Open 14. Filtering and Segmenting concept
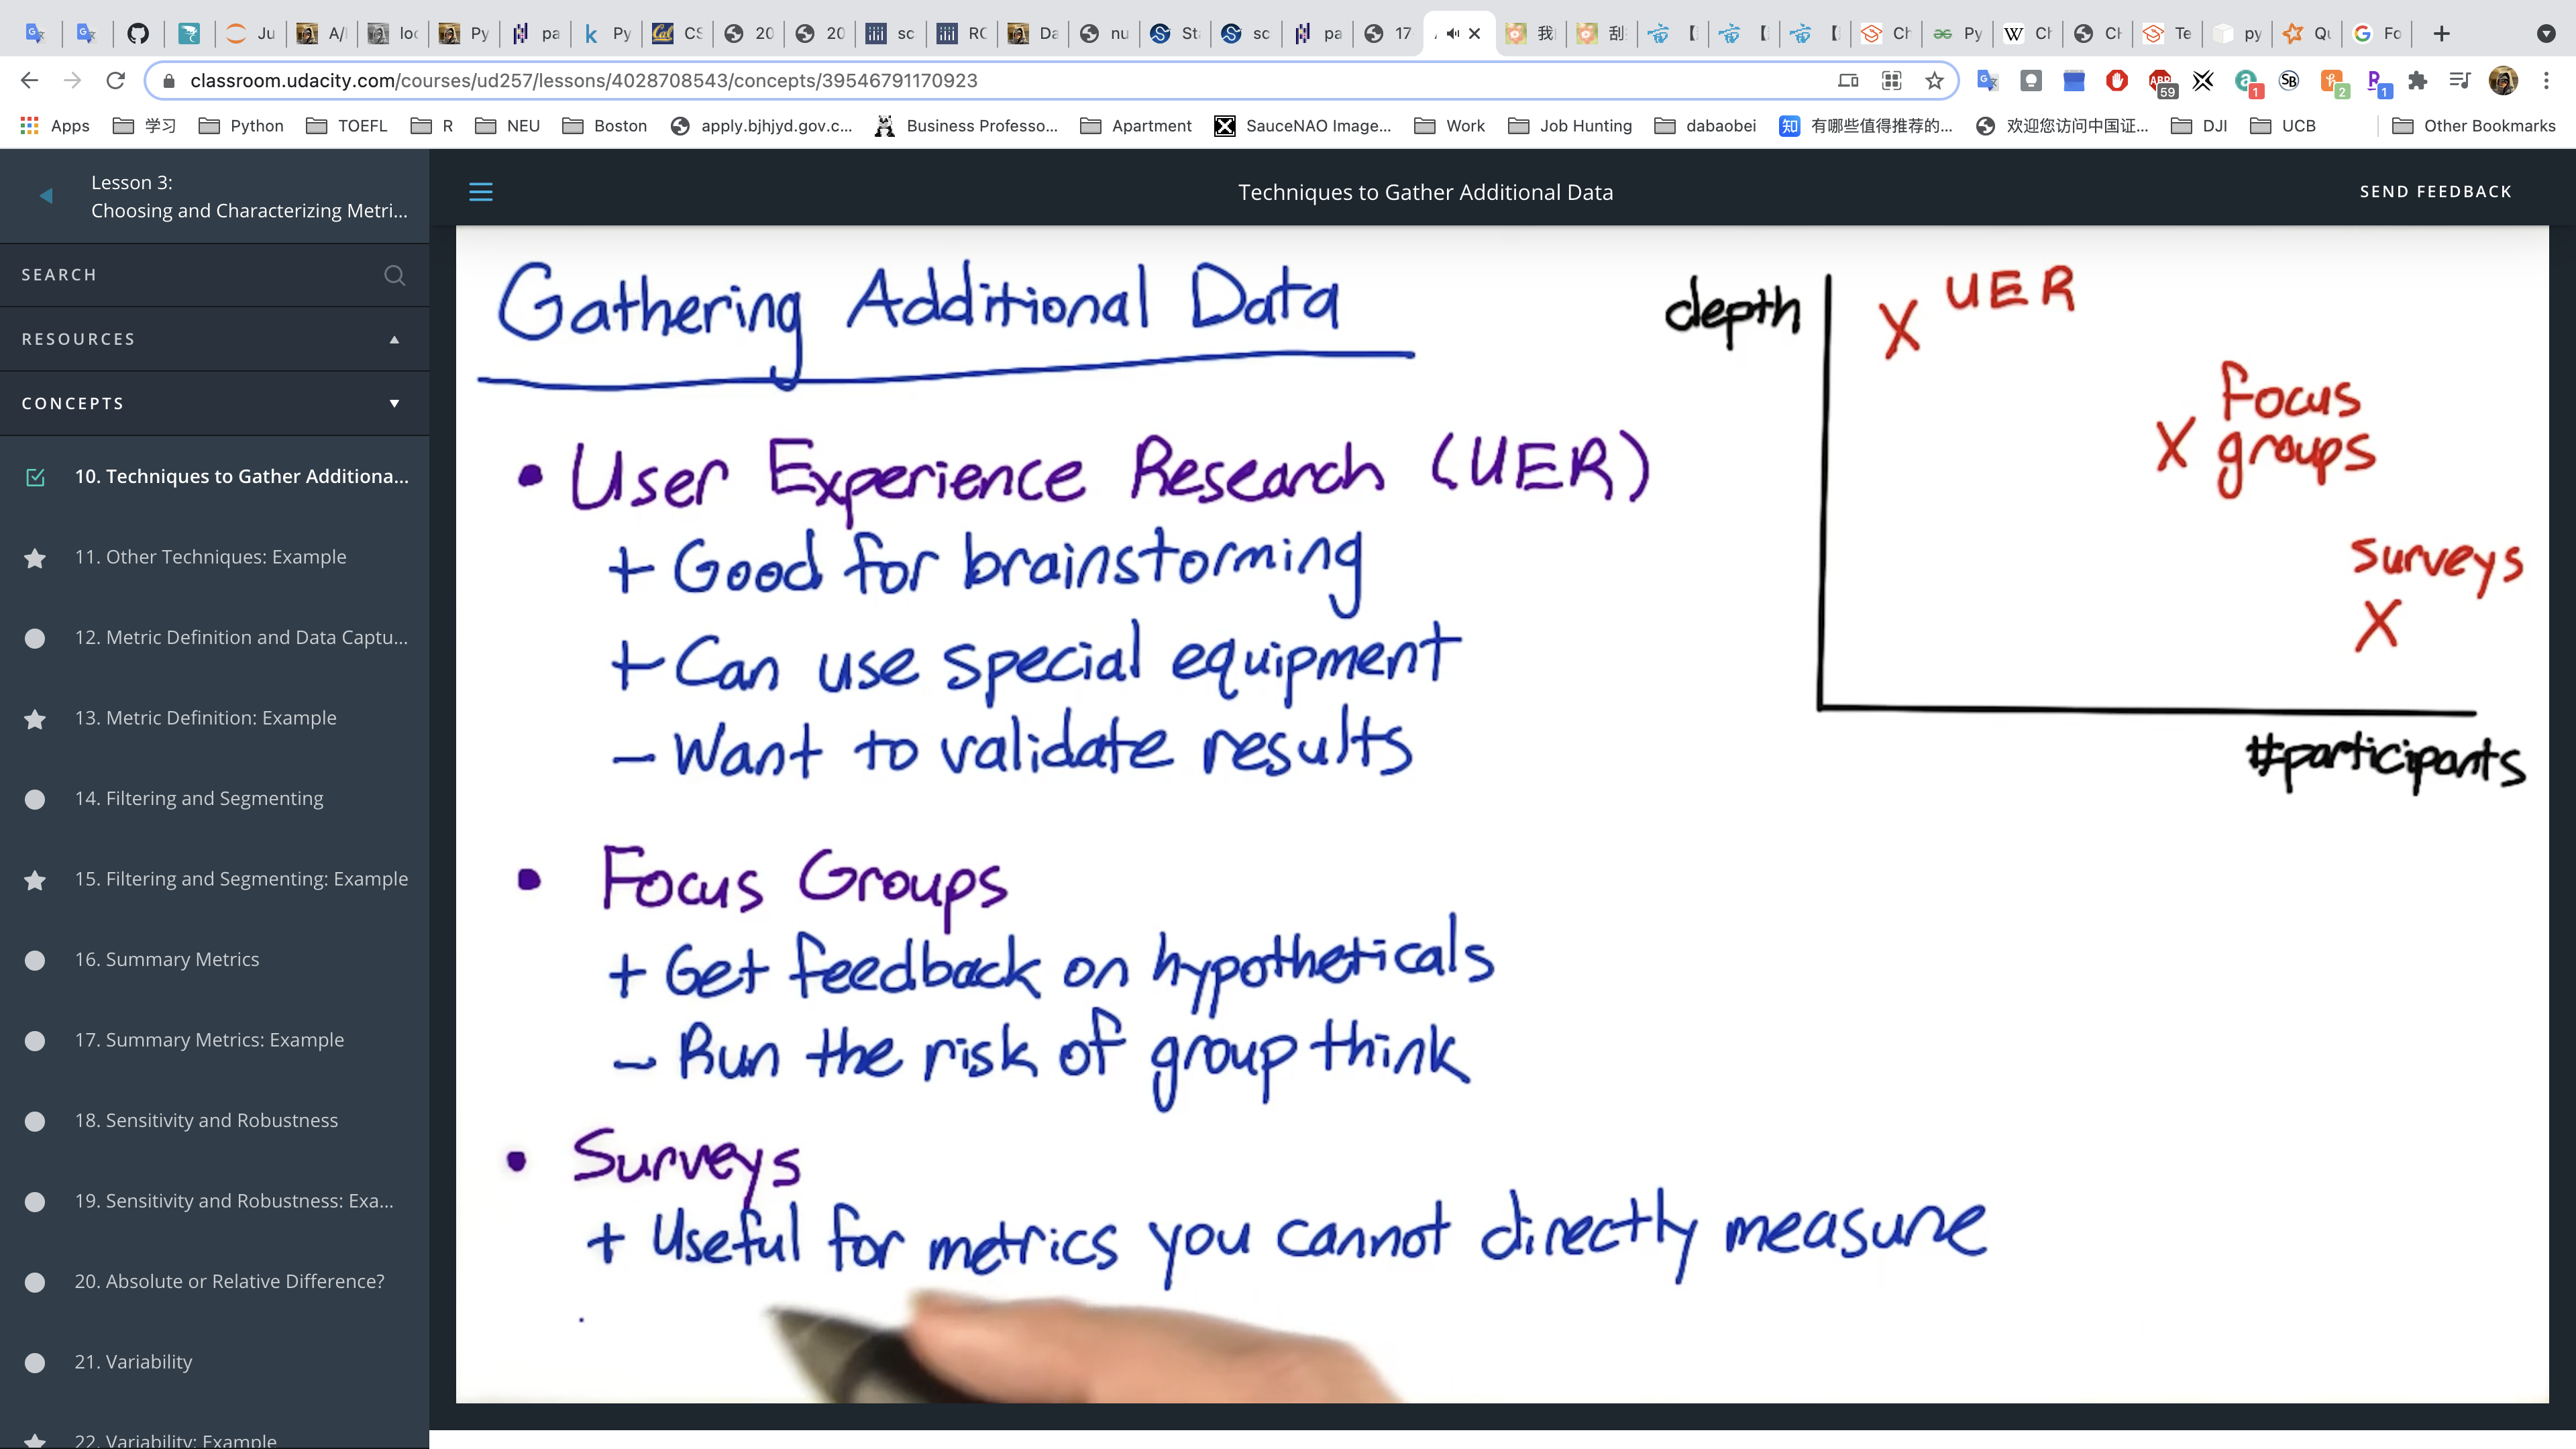The height and width of the screenshot is (1449, 2576). [199, 798]
